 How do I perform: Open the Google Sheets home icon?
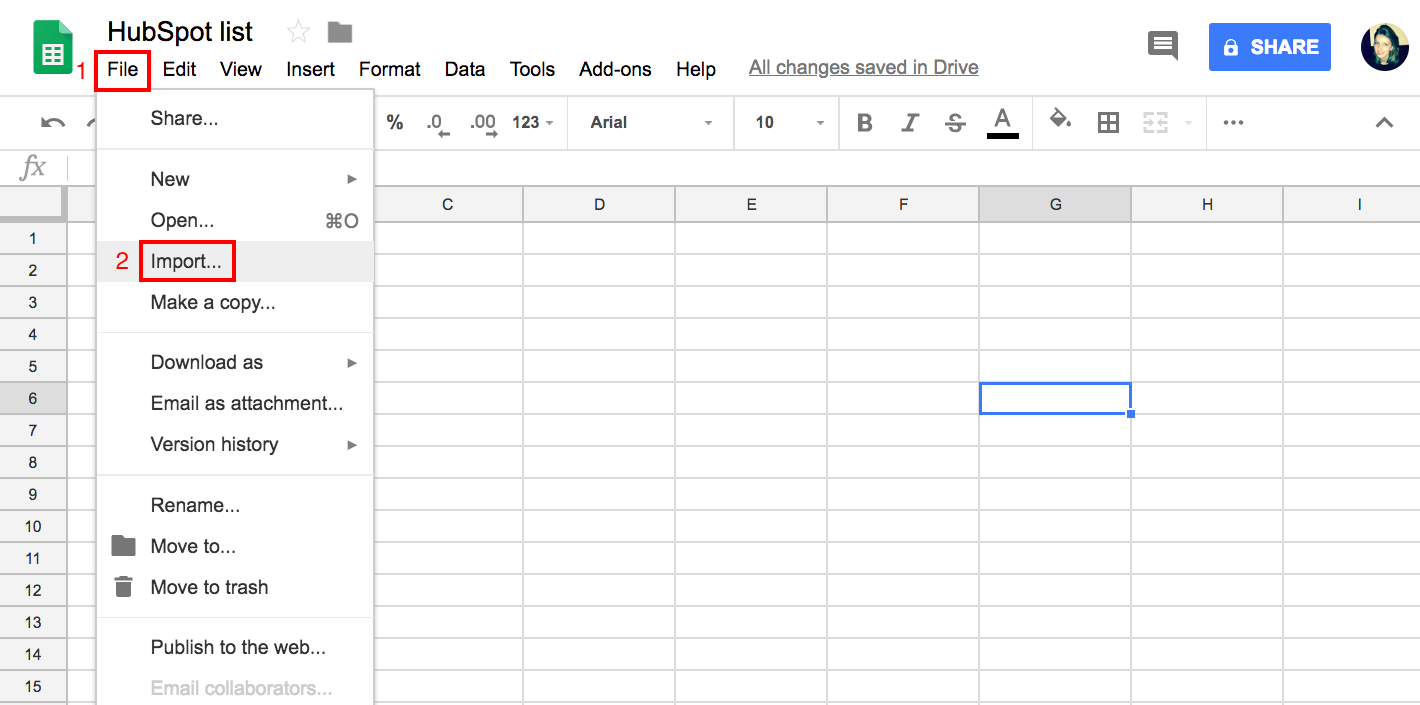(x=53, y=48)
